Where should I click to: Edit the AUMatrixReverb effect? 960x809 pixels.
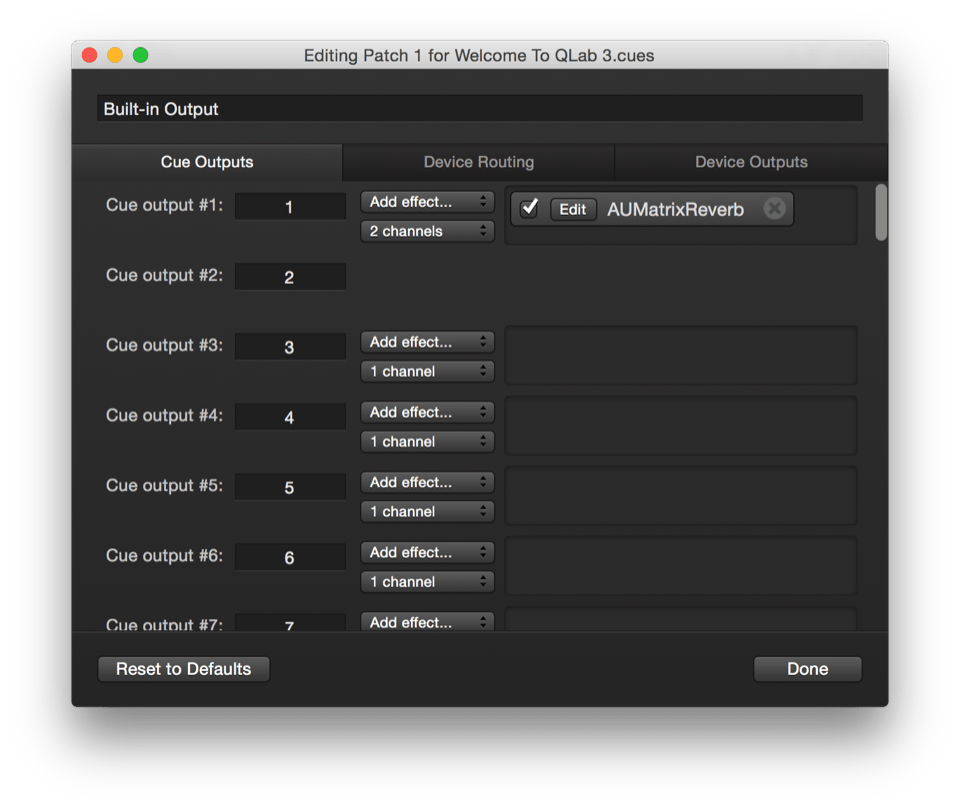[573, 209]
